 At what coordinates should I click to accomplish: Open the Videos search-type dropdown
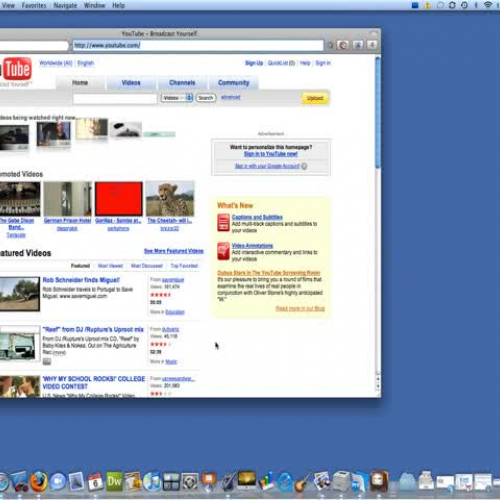pos(177,98)
